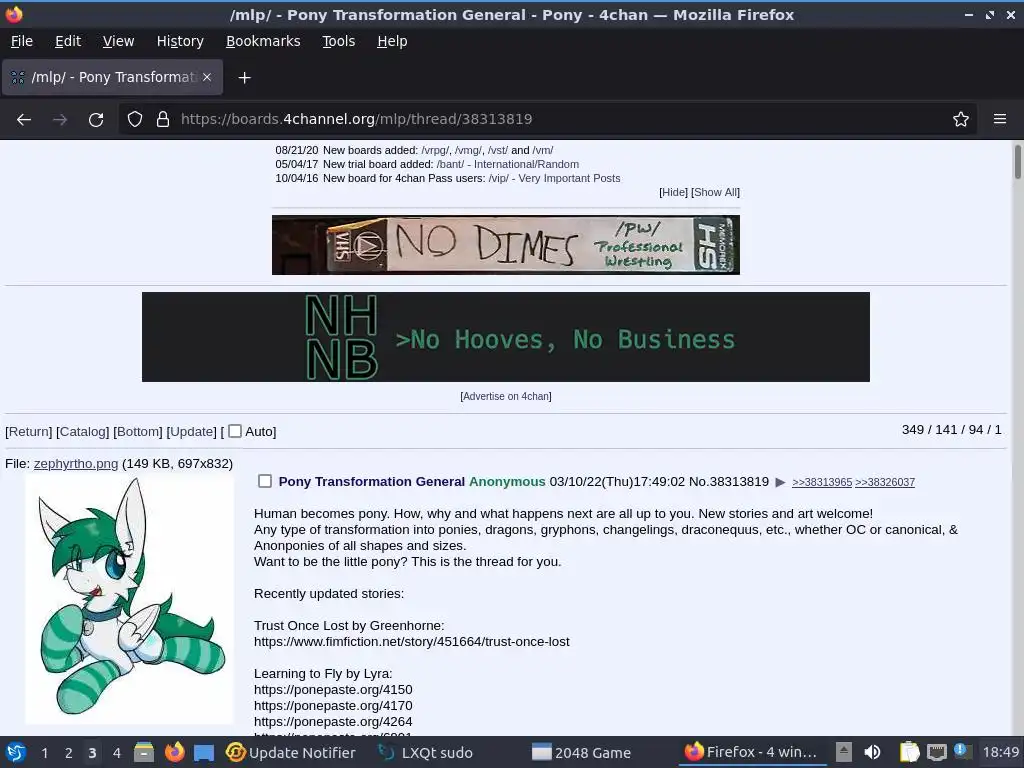This screenshot has width=1024, height=768.
Task: Click the removable media eject icon
Action: coord(844,752)
